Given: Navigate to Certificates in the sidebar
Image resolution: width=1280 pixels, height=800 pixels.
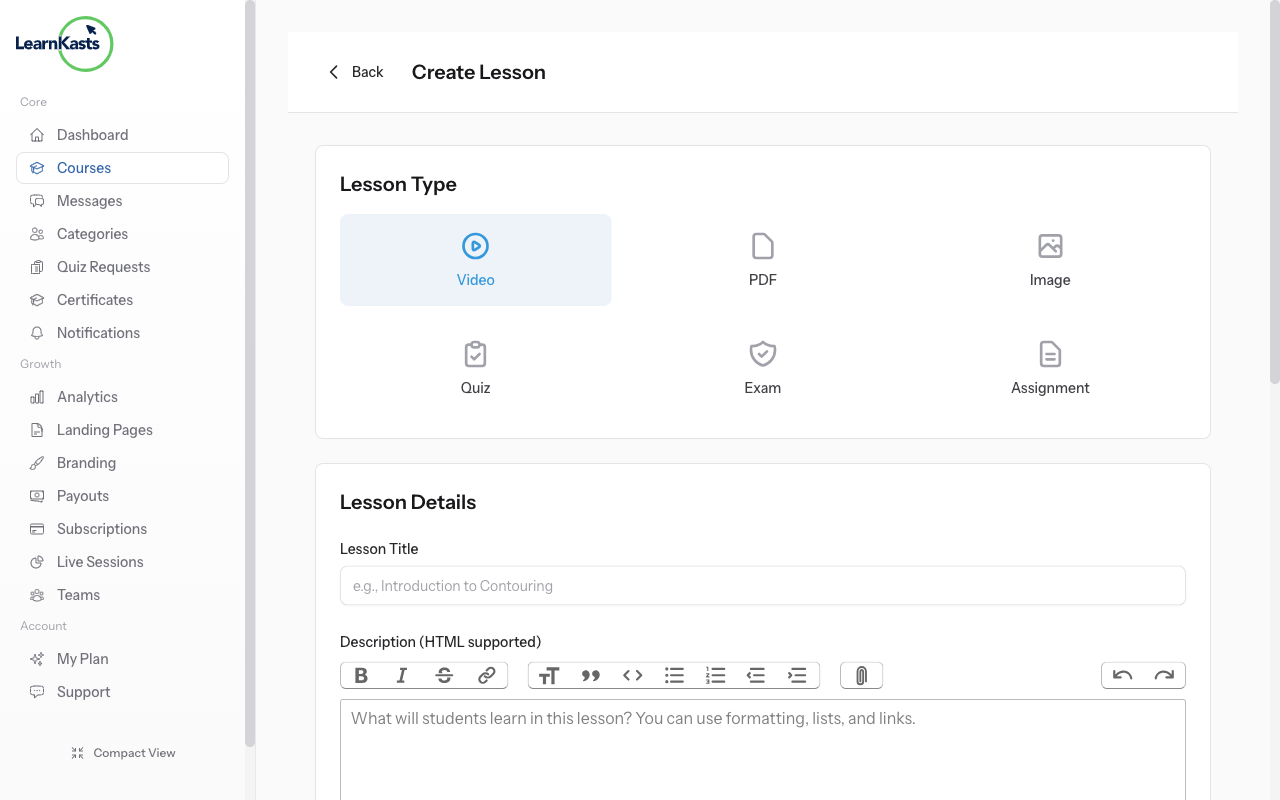Looking at the screenshot, I should click(x=95, y=299).
